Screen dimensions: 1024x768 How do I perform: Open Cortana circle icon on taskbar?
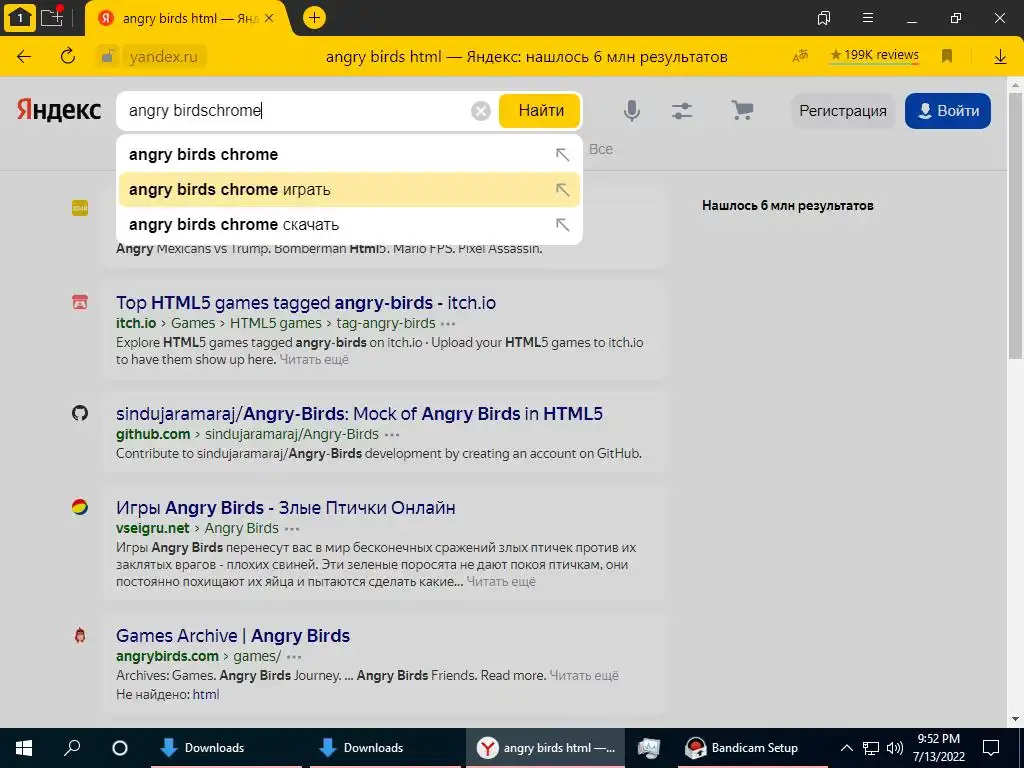[120, 748]
